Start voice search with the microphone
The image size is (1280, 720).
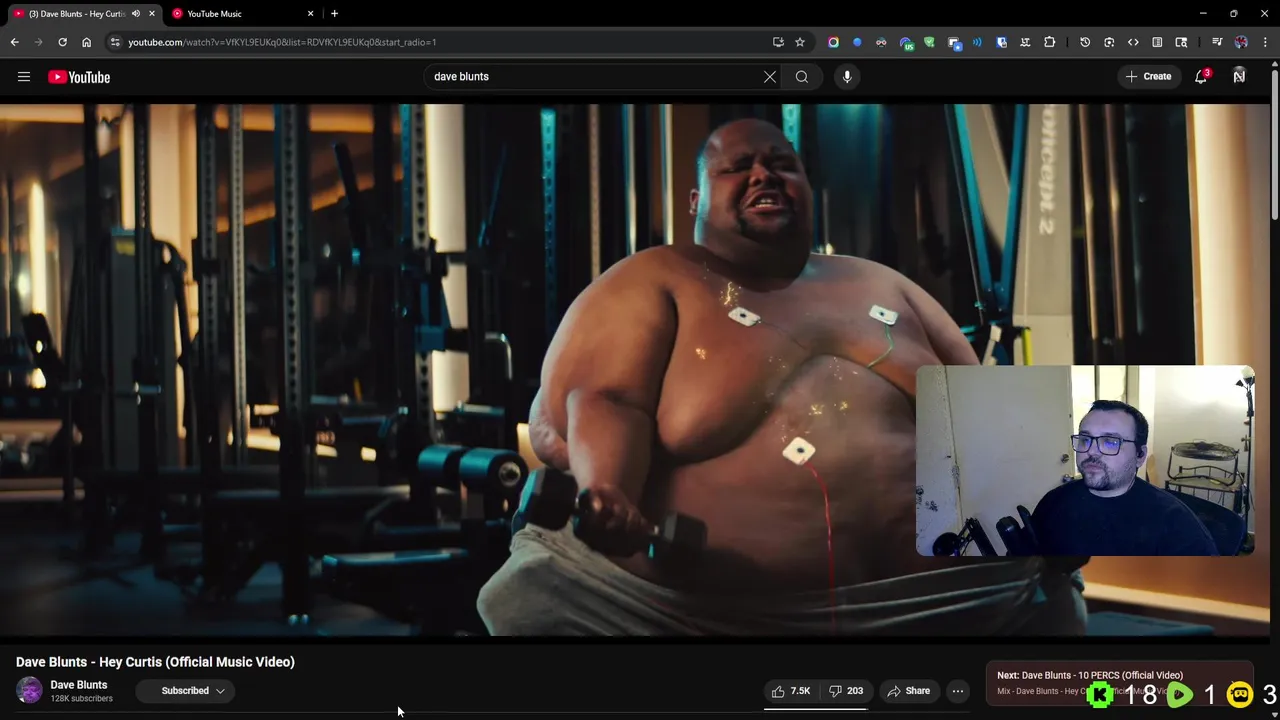point(847,77)
